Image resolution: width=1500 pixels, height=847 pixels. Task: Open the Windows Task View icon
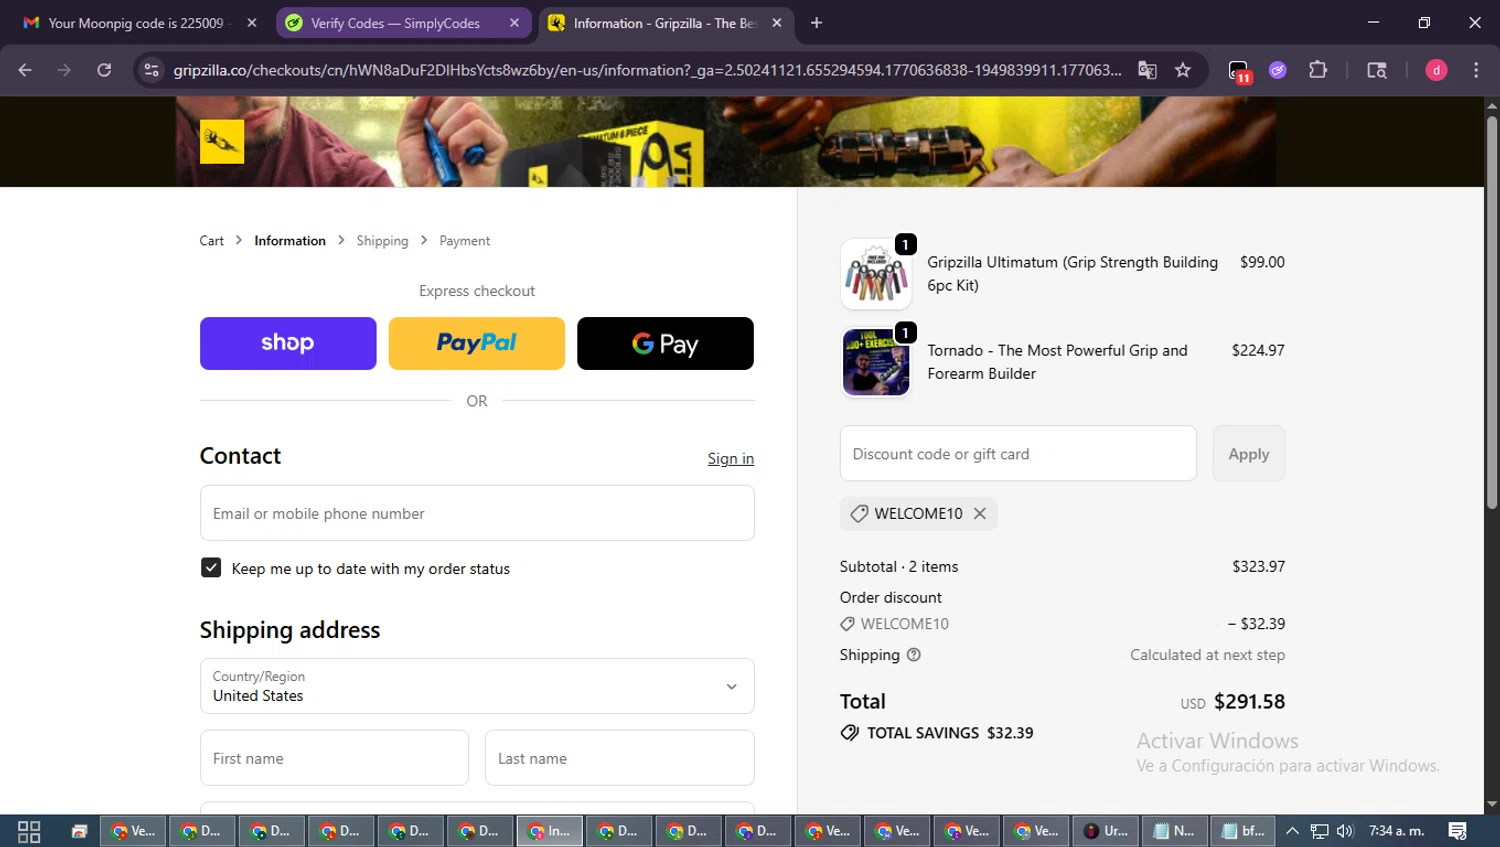29,831
